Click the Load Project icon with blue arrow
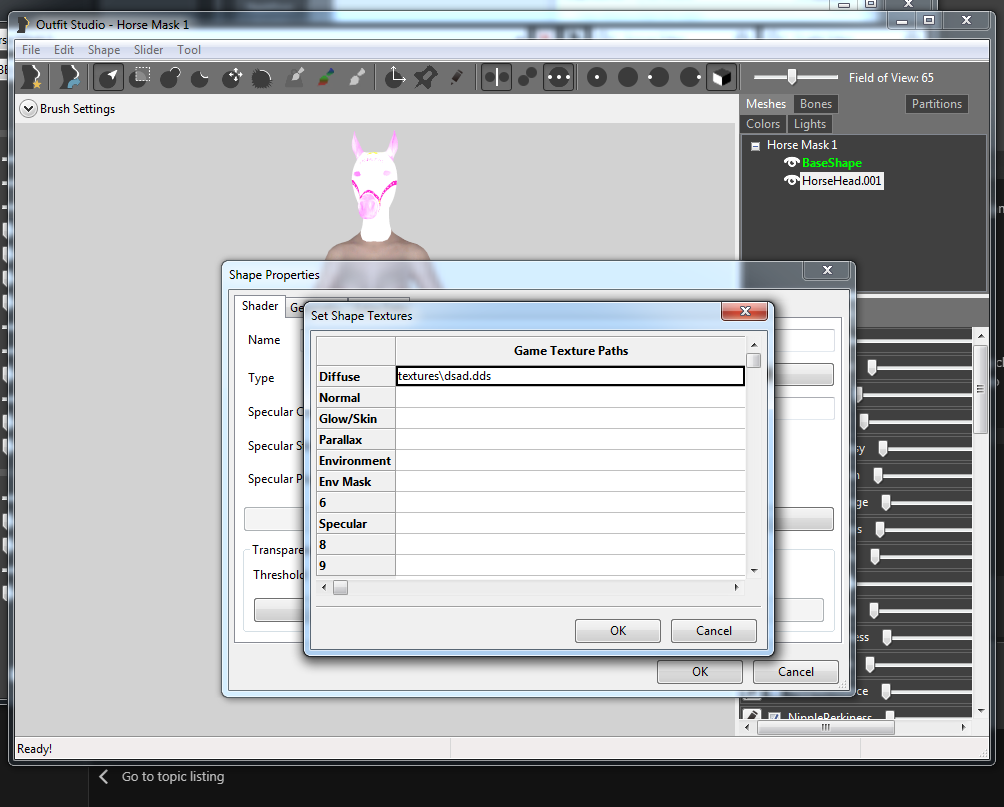 point(70,77)
